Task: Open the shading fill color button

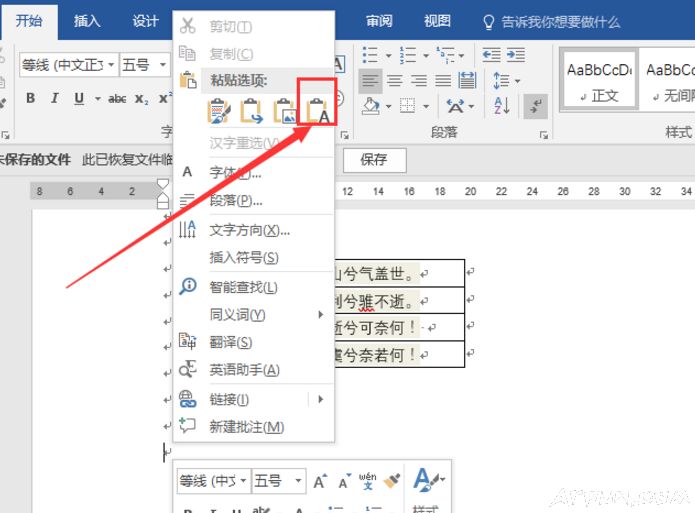Action: (x=370, y=105)
